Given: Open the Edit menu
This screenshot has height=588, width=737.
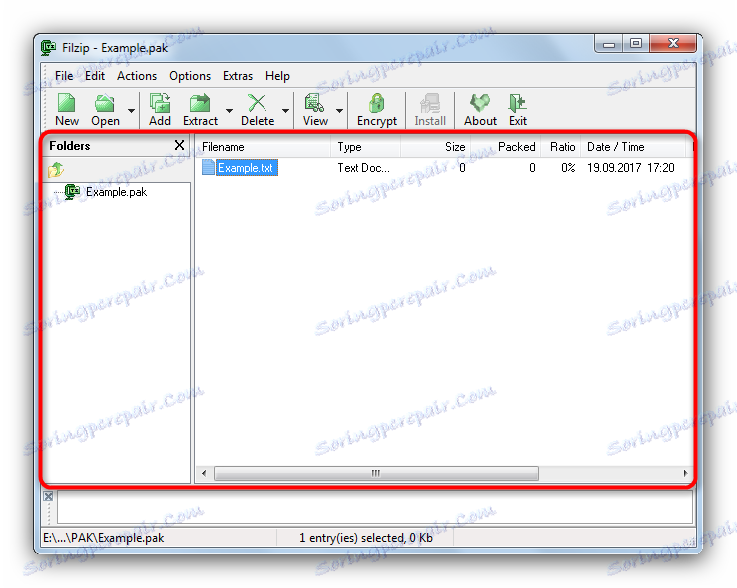Looking at the screenshot, I should (x=94, y=76).
